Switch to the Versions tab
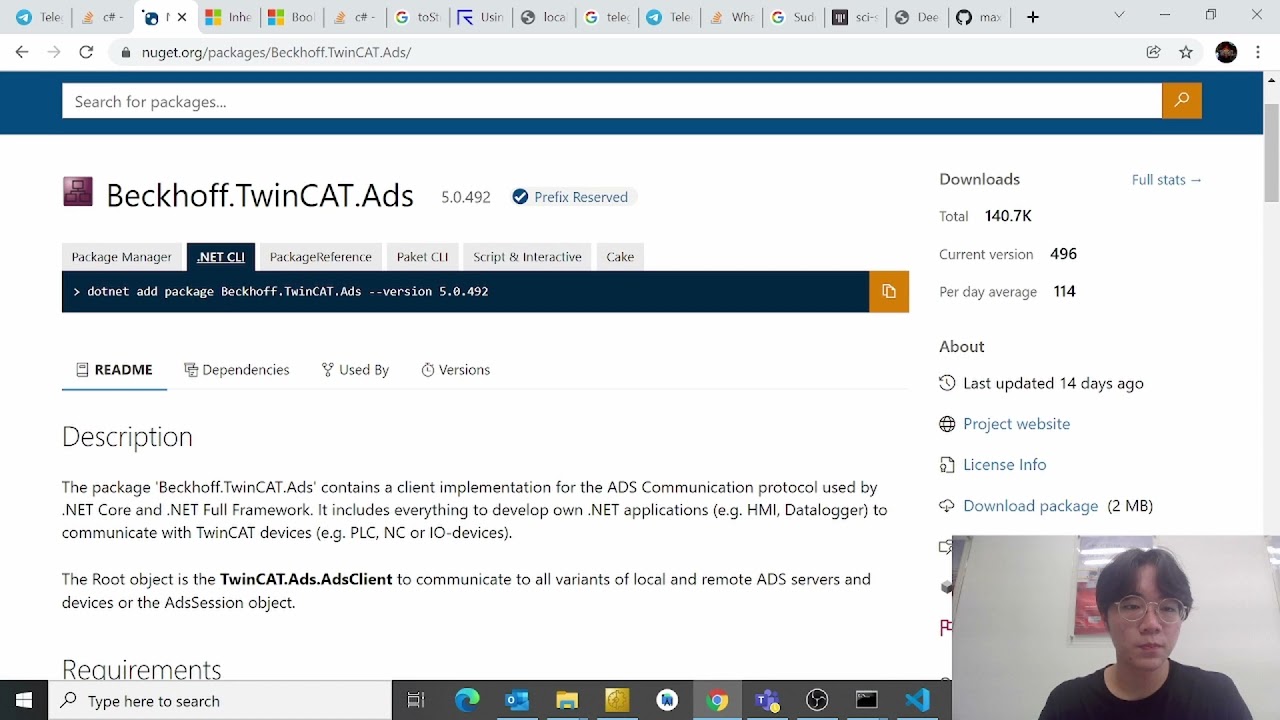Viewport: 1280px width, 720px height. (456, 370)
